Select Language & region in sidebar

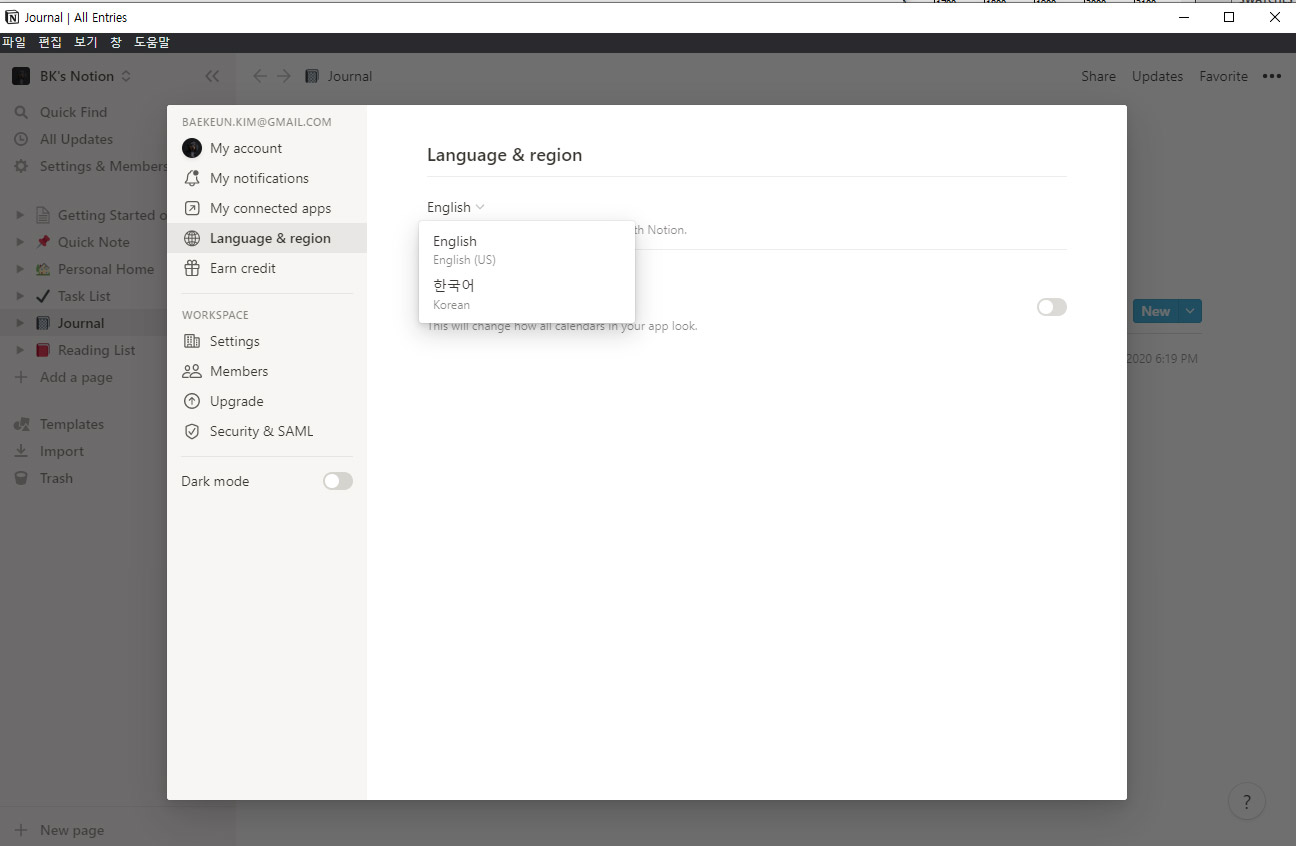267,238
